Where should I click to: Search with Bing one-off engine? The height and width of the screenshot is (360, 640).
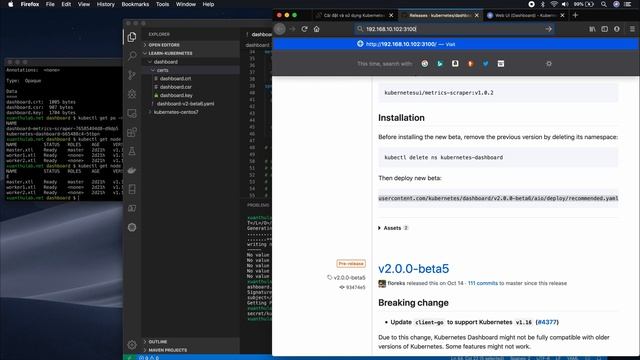pyautogui.click(x=440, y=64)
